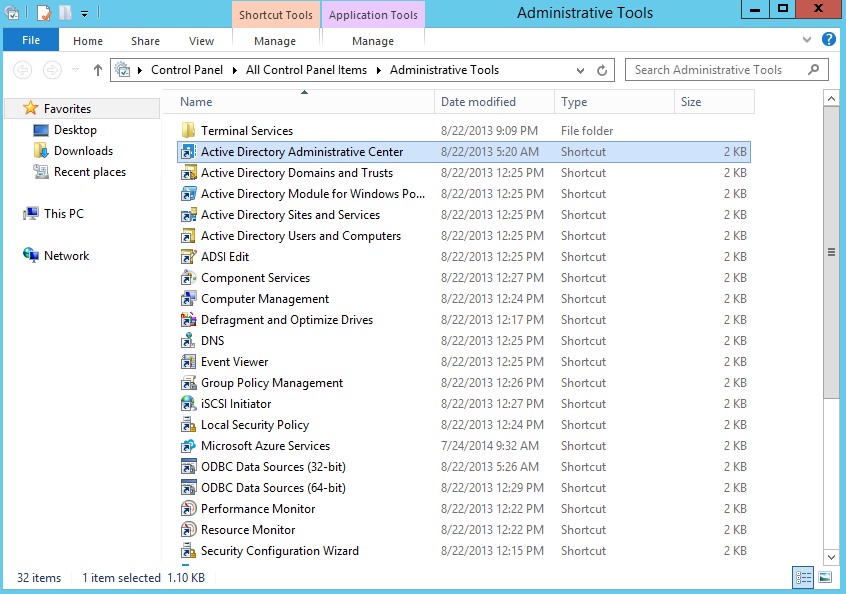This screenshot has width=846, height=594.
Task: Click the Performance Monitor icon
Action: (x=188, y=509)
